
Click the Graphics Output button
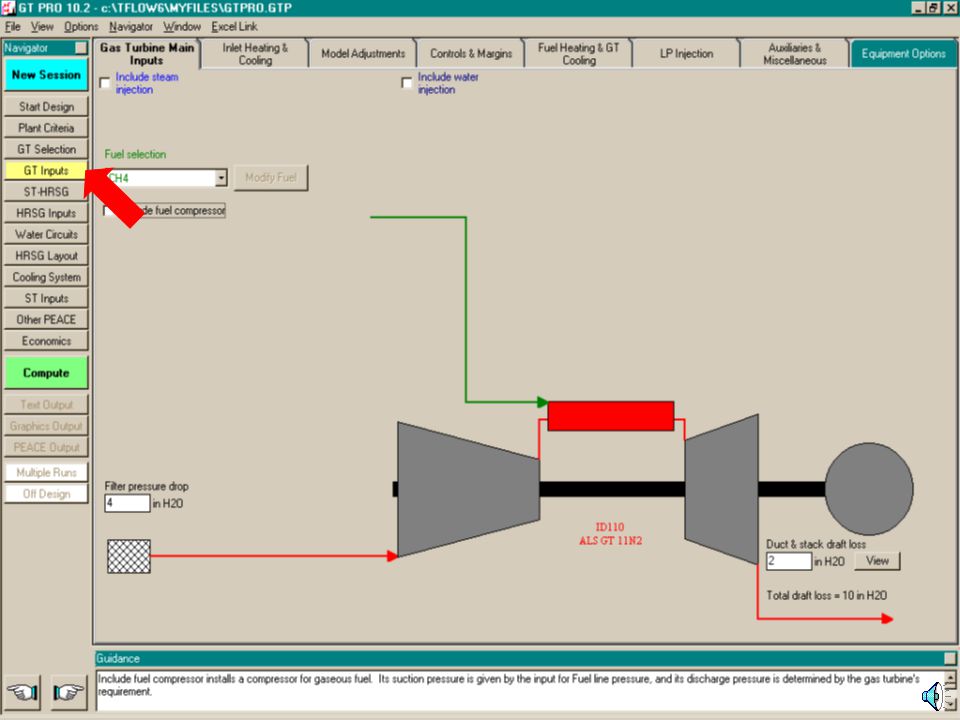[x=46, y=426]
